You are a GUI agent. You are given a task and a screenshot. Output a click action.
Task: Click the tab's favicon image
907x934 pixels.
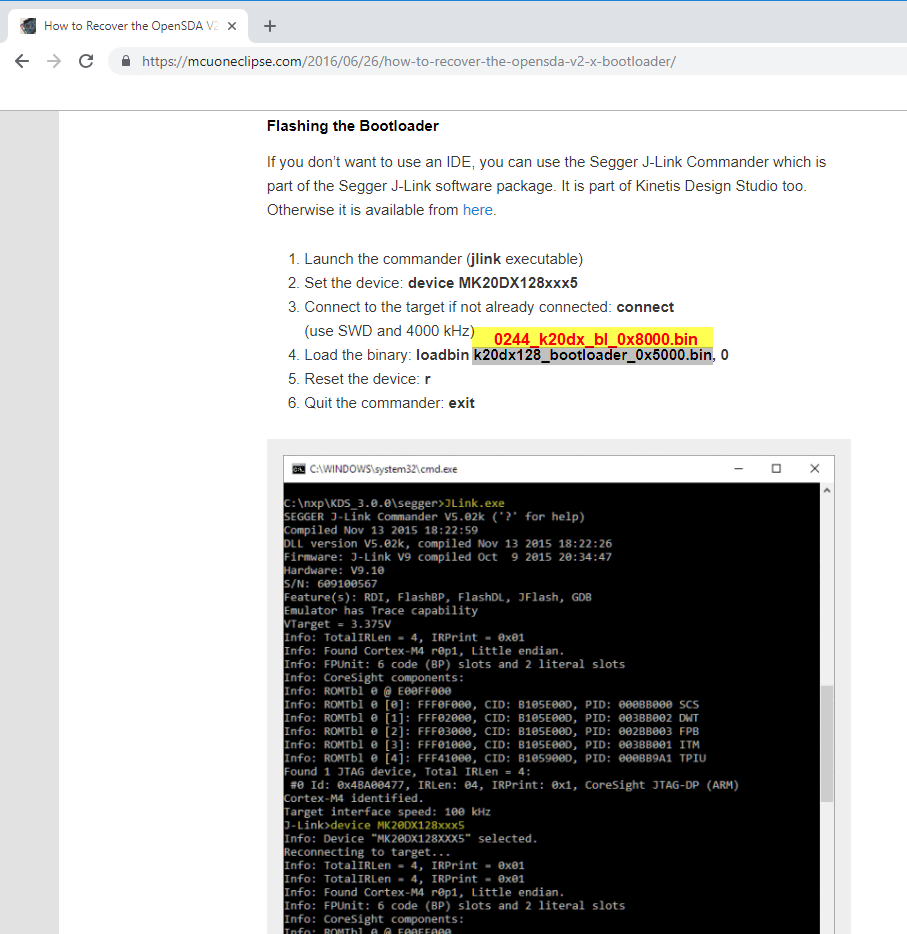click(28, 26)
